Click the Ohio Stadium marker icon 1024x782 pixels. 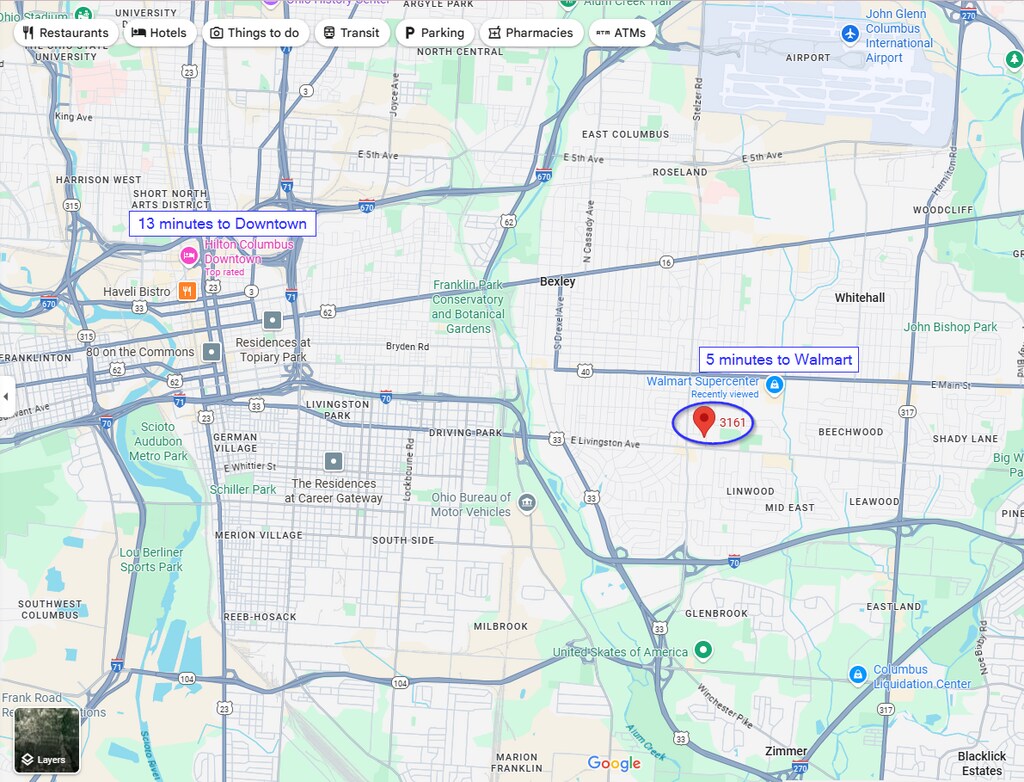pos(83,12)
